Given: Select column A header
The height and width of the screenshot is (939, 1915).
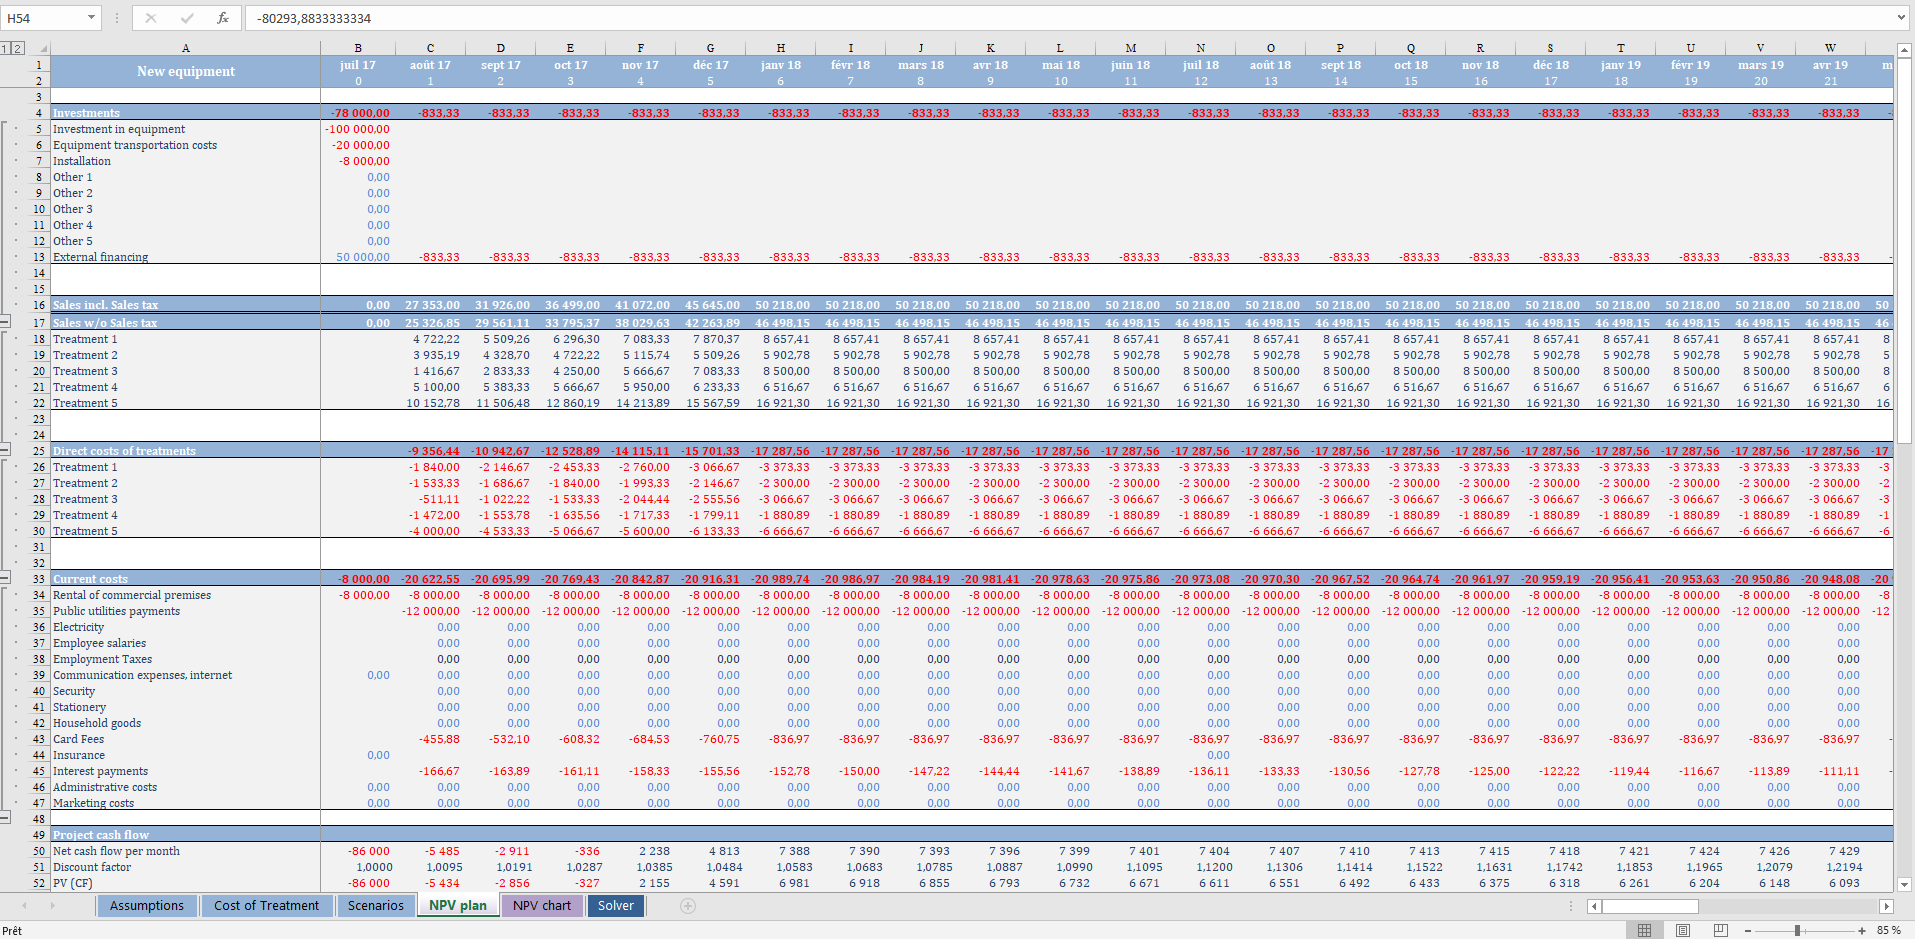Looking at the screenshot, I should (185, 48).
